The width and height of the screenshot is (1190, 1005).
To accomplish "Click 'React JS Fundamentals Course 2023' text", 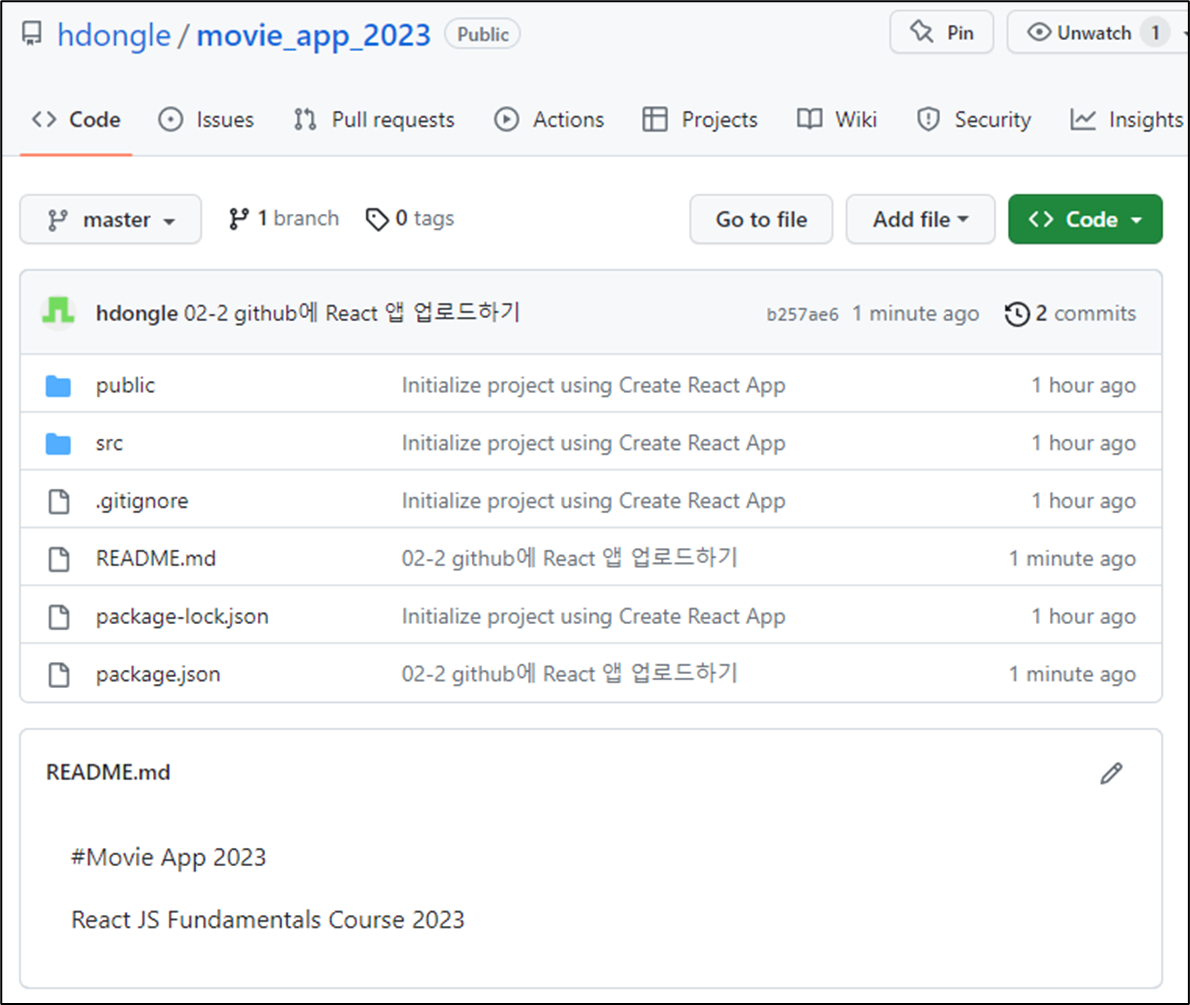I will tap(268, 919).
